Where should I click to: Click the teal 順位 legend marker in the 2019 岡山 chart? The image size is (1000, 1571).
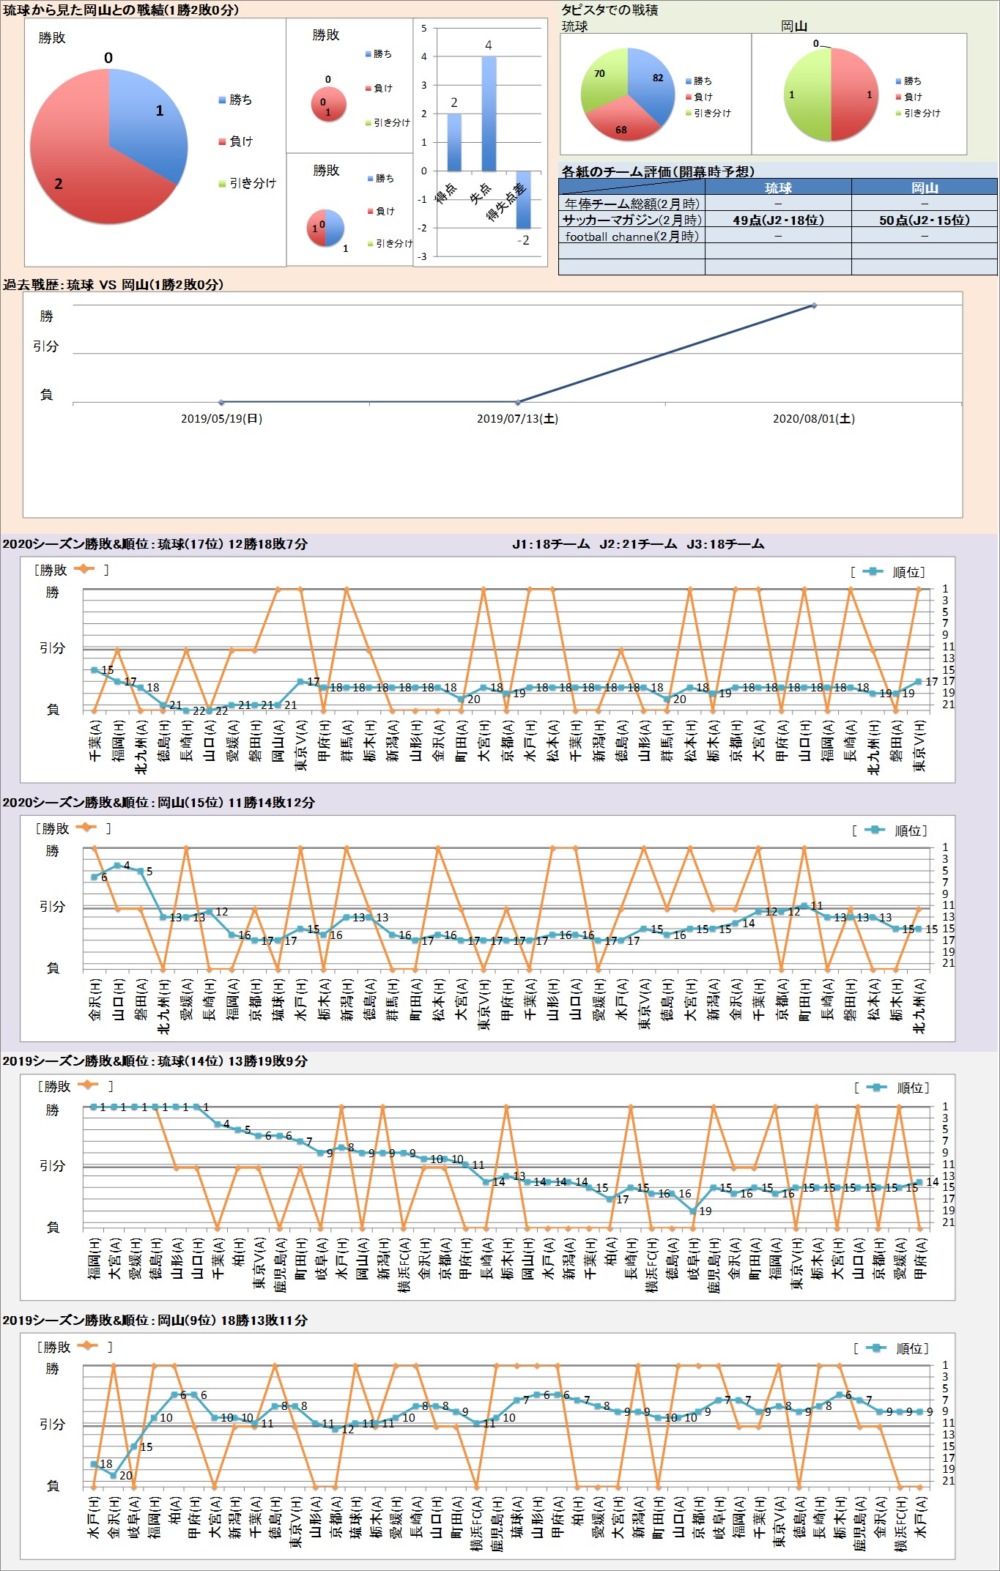pos(877,1348)
